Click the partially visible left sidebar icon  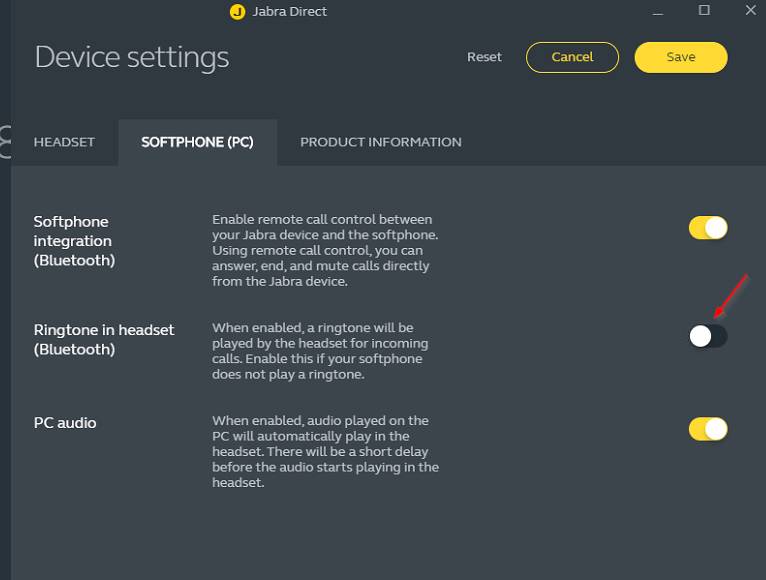[x=5, y=142]
